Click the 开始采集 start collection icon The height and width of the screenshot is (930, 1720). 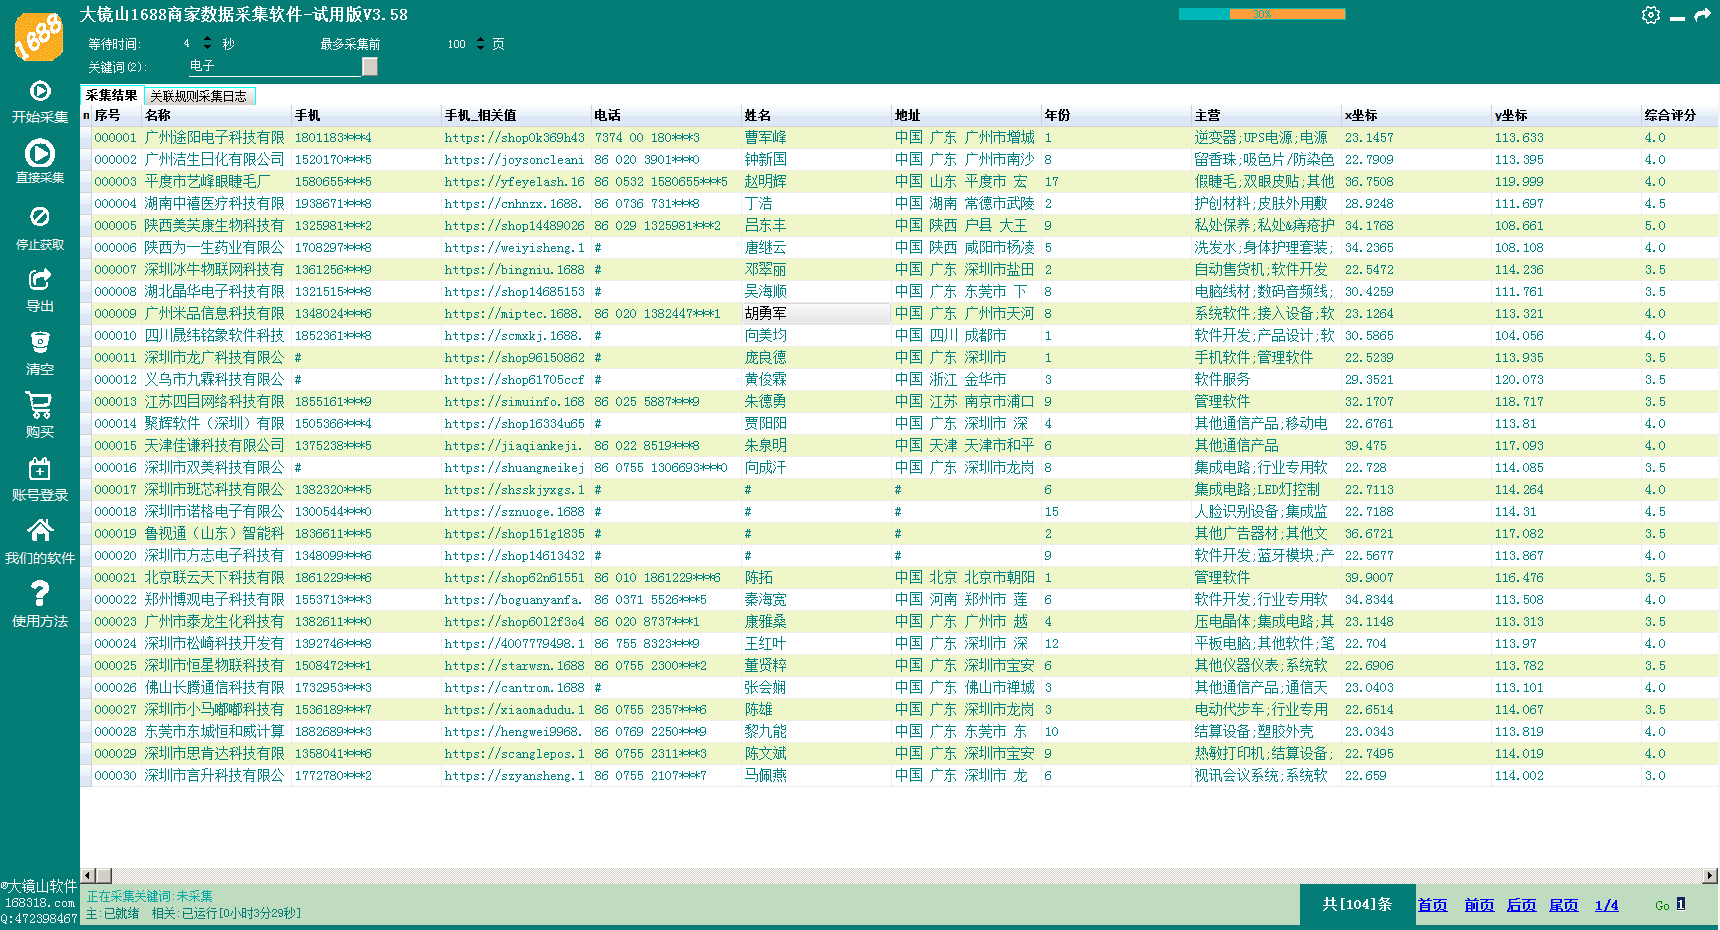tap(40, 92)
